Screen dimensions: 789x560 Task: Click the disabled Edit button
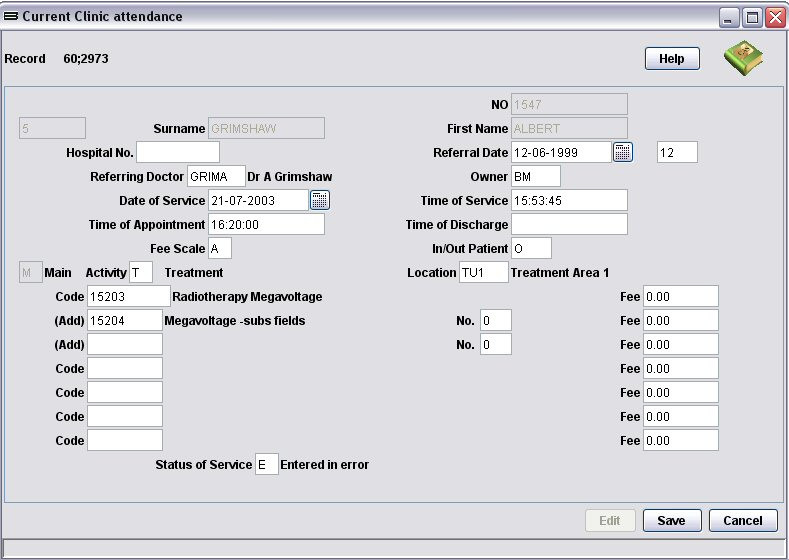(610, 520)
